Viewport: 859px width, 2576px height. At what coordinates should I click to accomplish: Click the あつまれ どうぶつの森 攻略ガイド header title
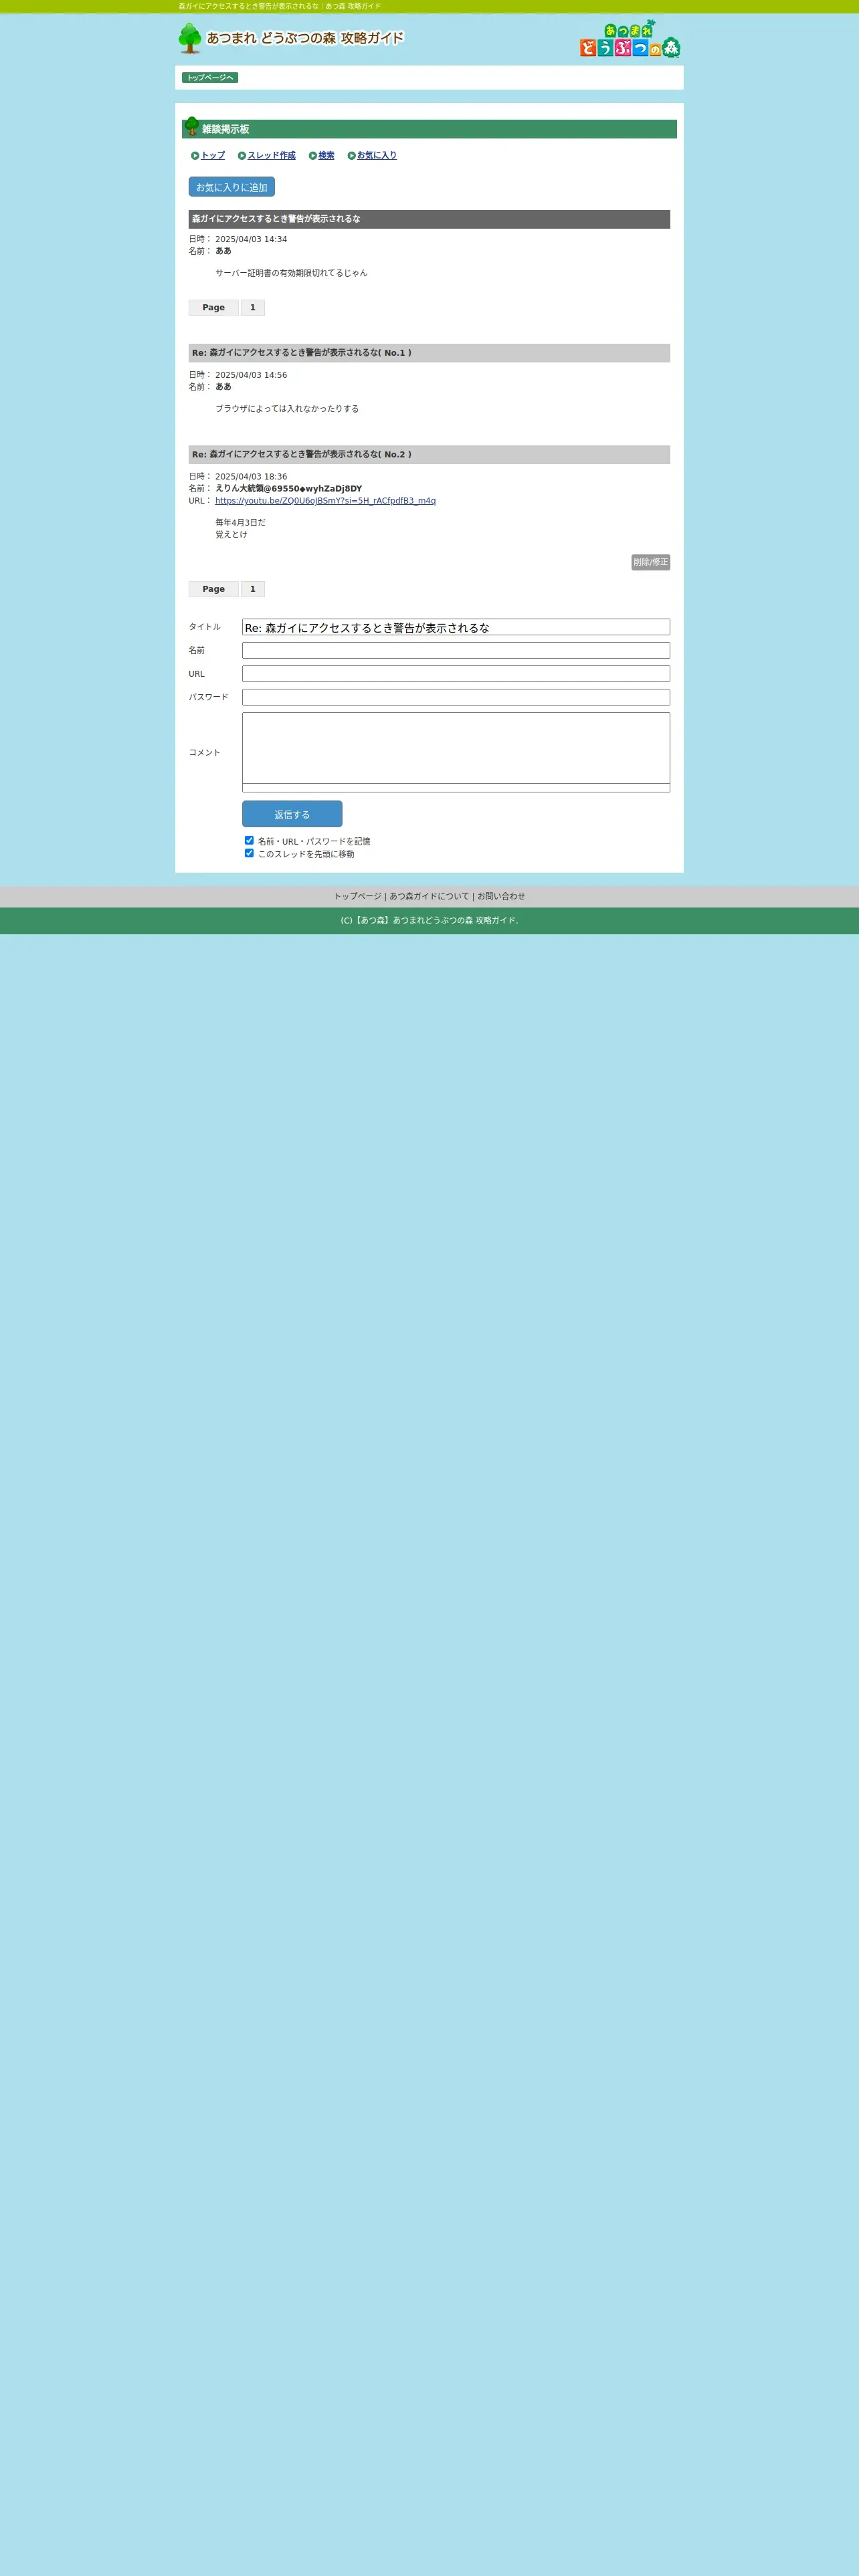point(305,38)
